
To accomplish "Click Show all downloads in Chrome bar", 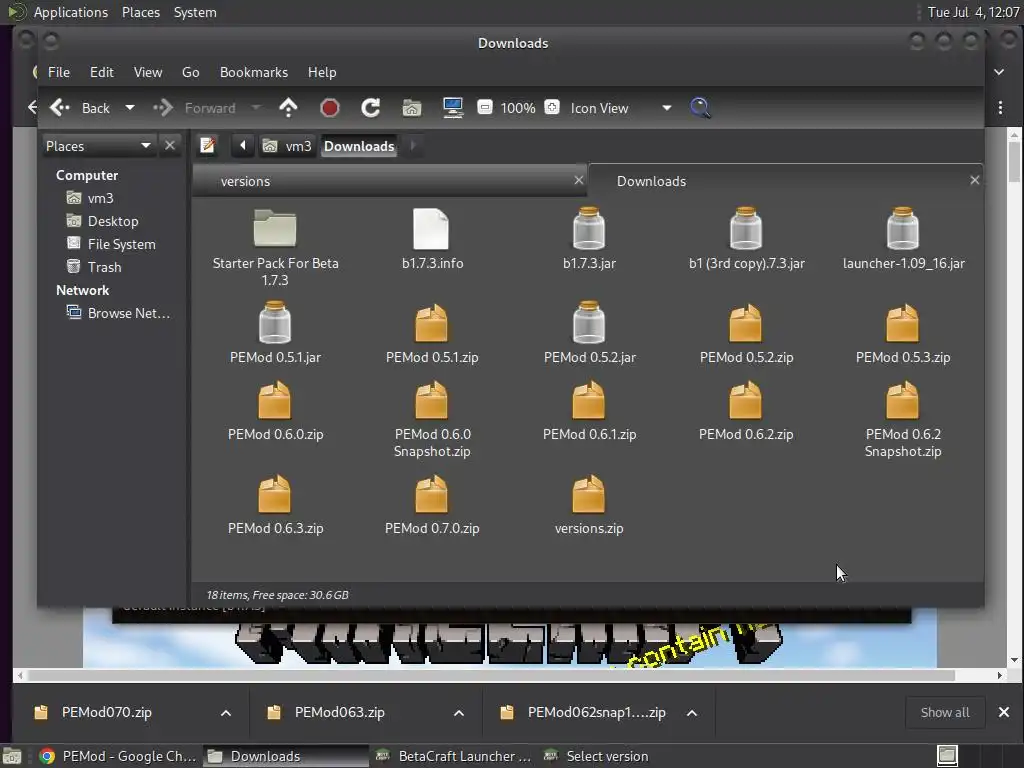I will (x=944, y=712).
